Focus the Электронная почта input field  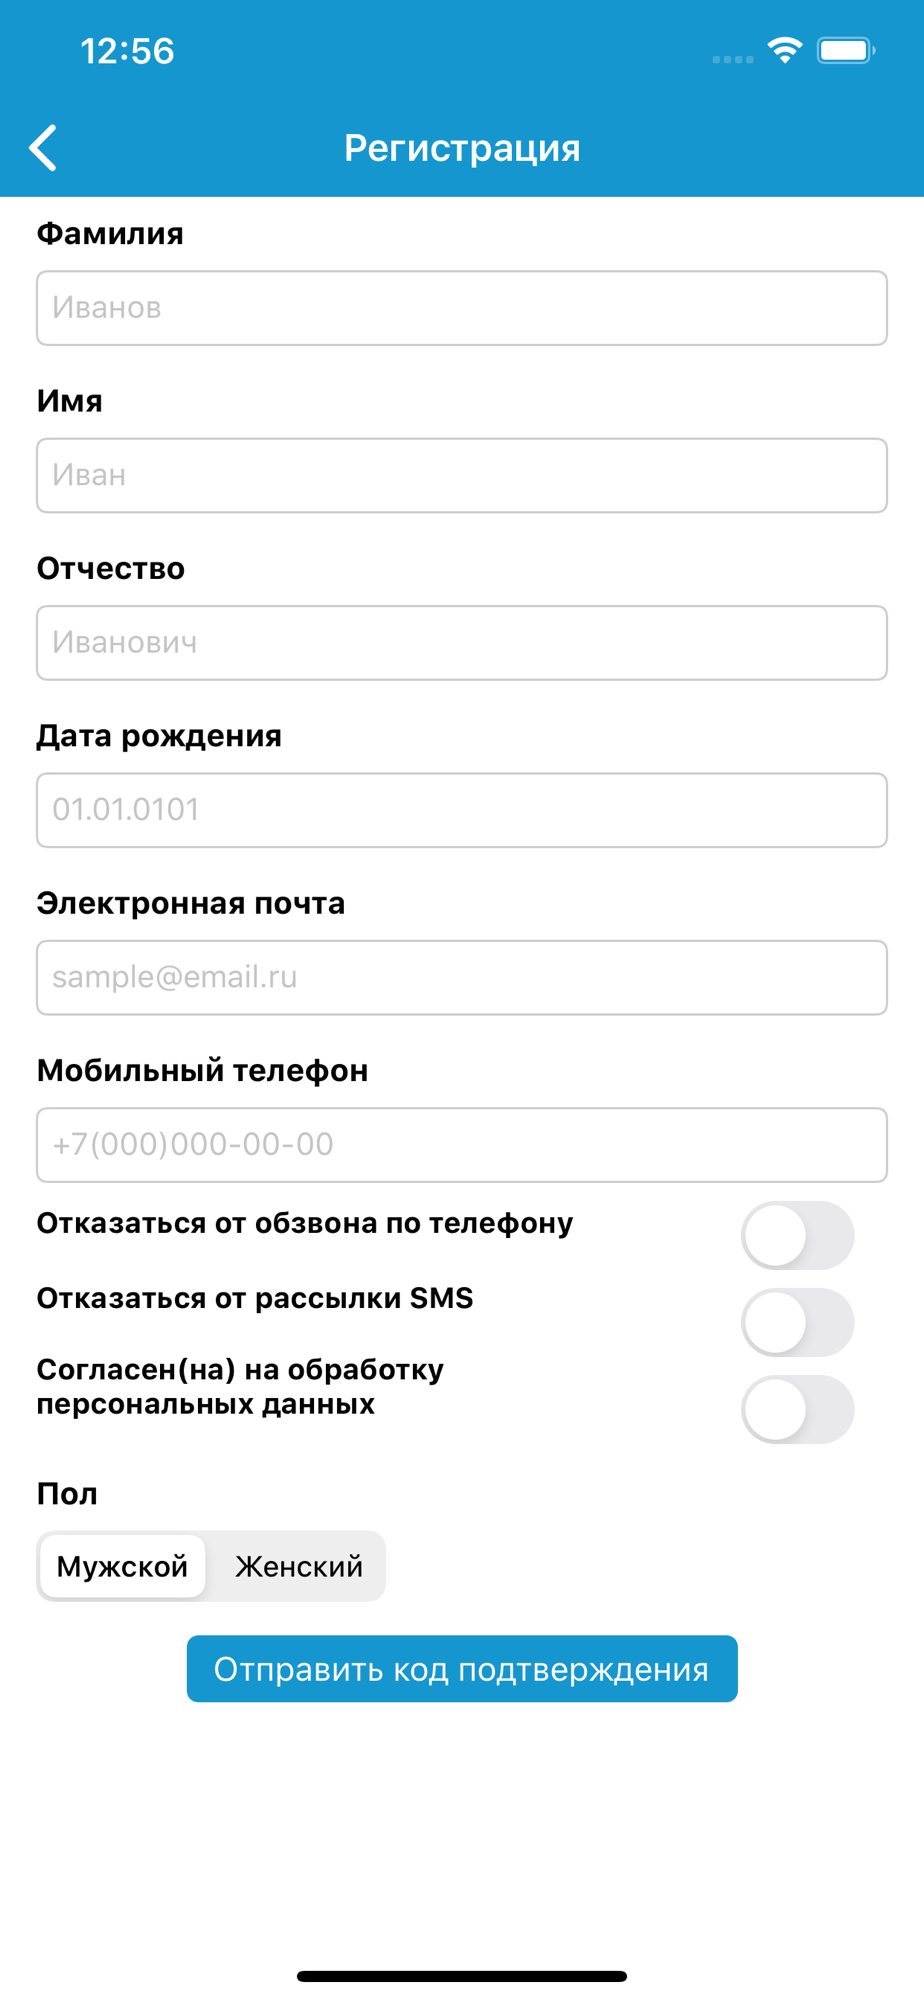462,977
